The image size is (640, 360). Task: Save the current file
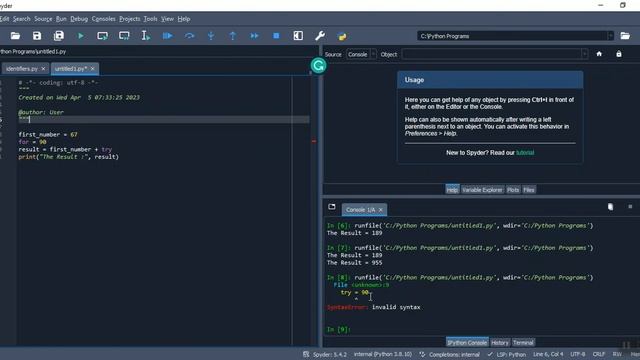(x=37, y=36)
